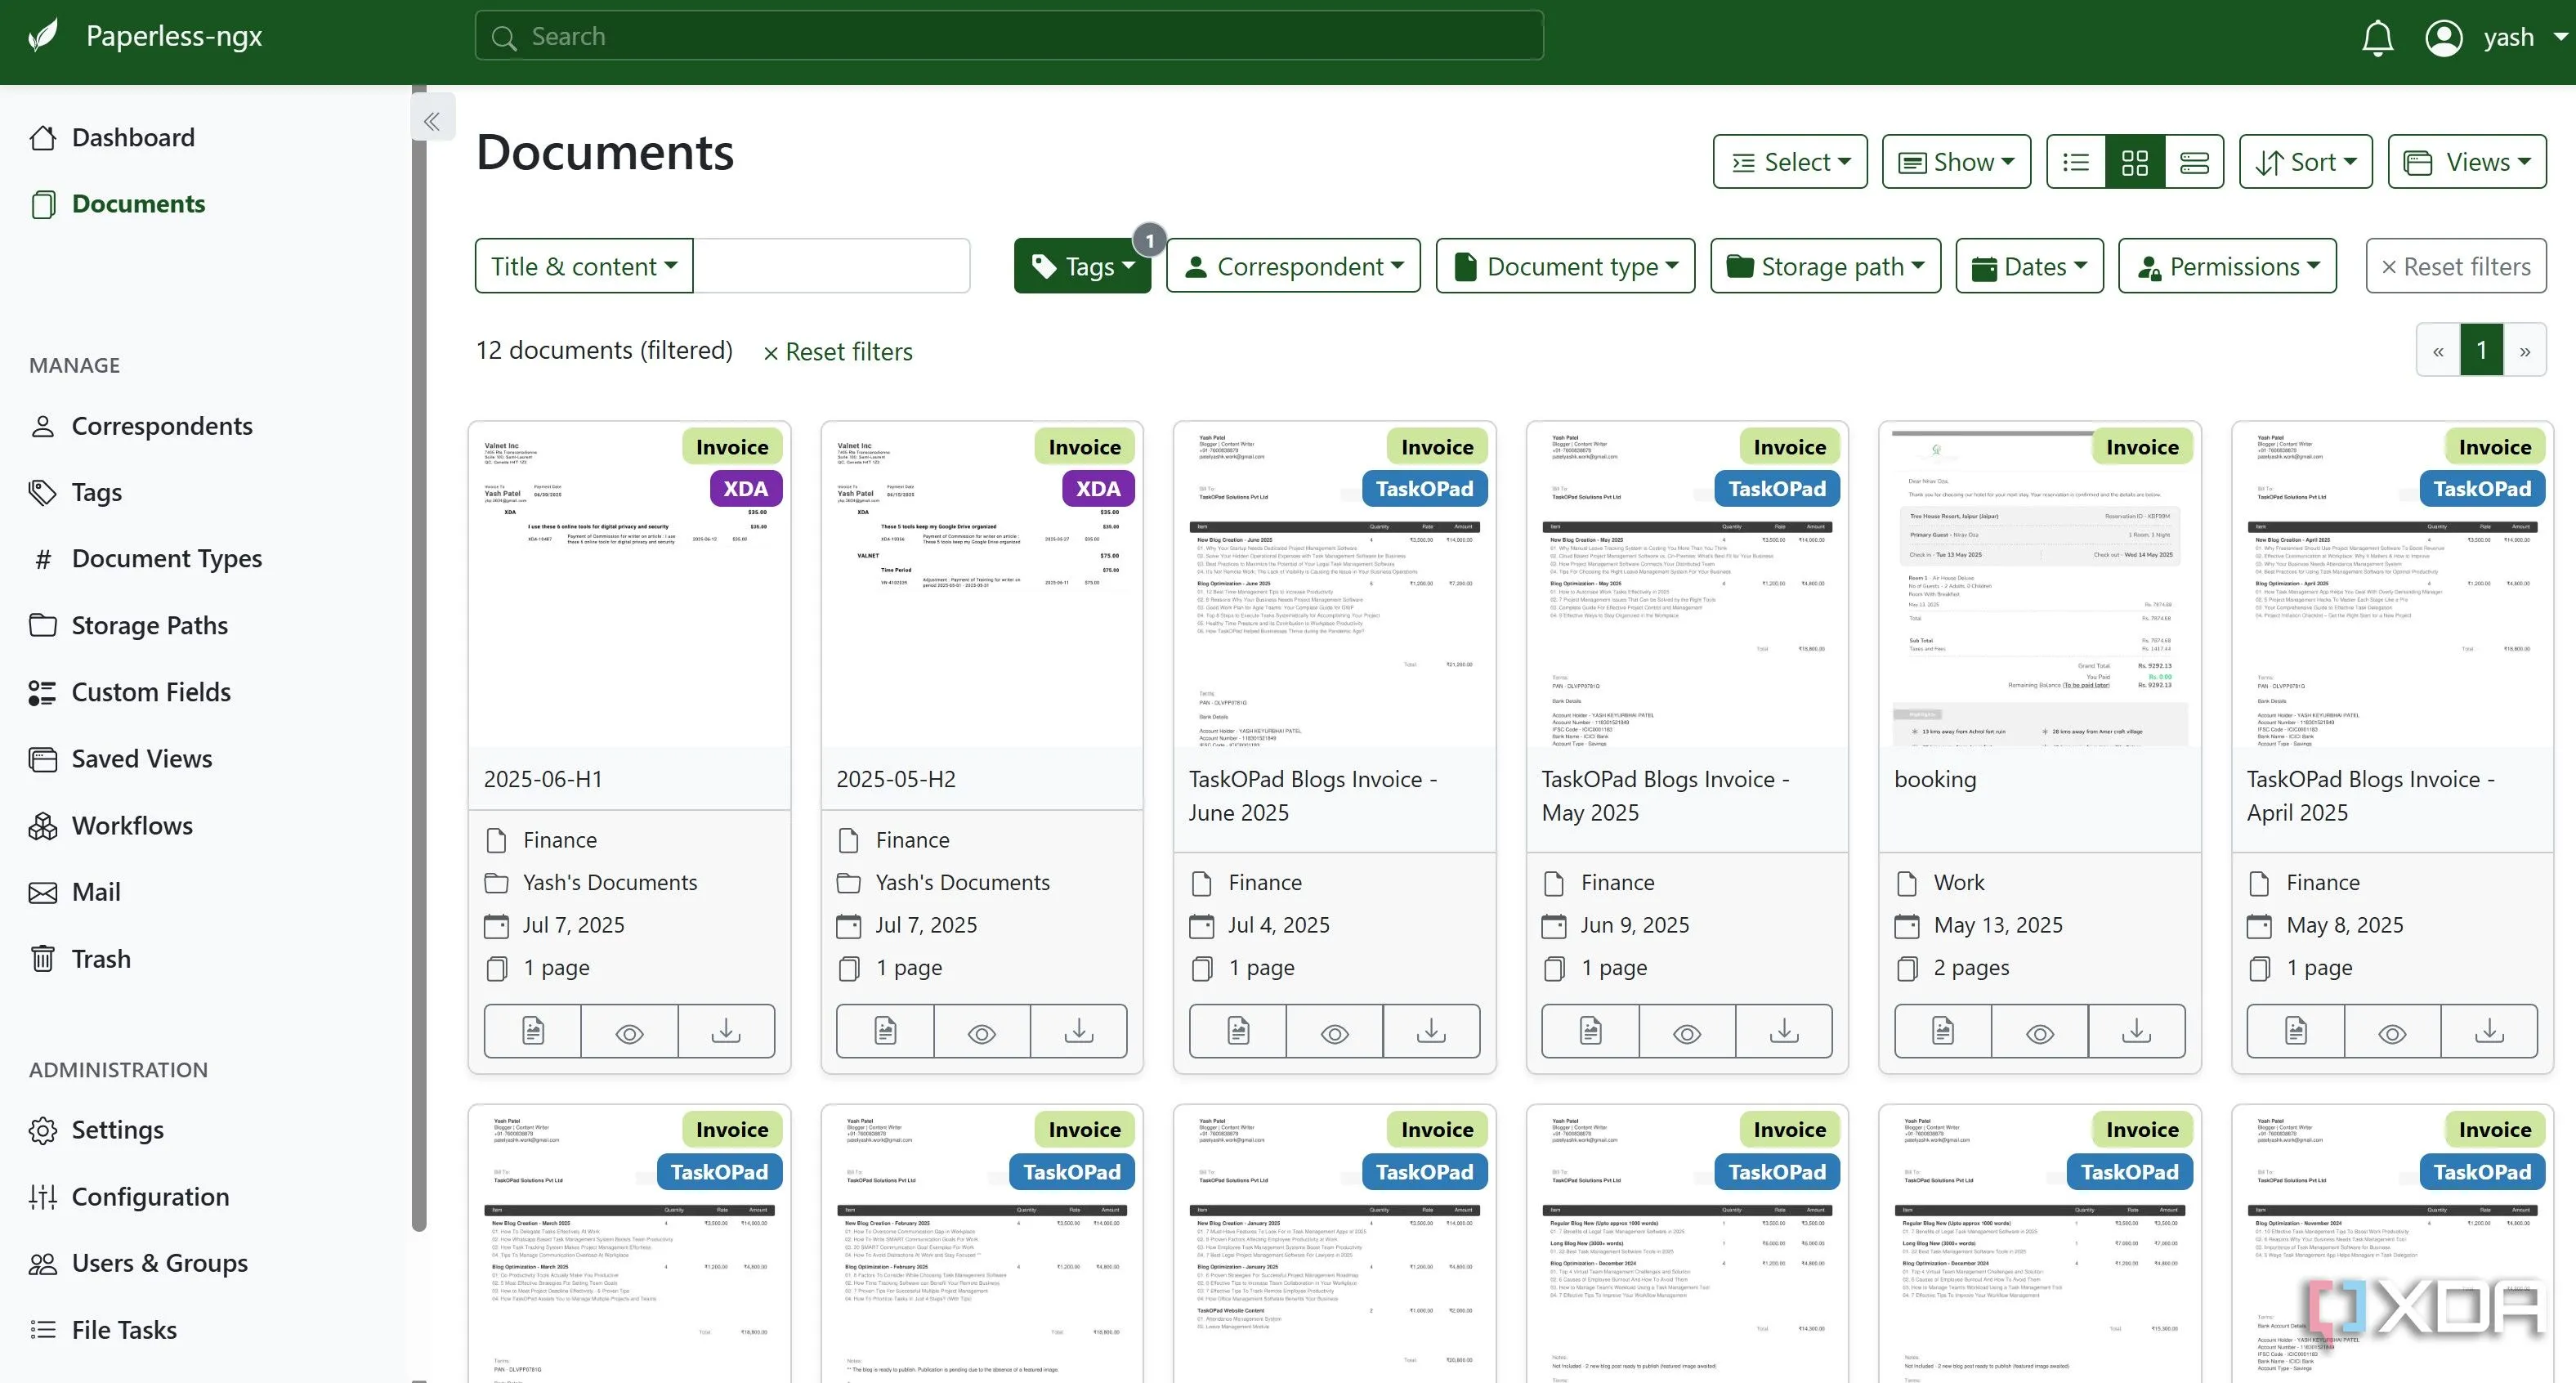Switch documents to list view layout
This screenshot has width=2576, height=1383.
[2075, 161]
